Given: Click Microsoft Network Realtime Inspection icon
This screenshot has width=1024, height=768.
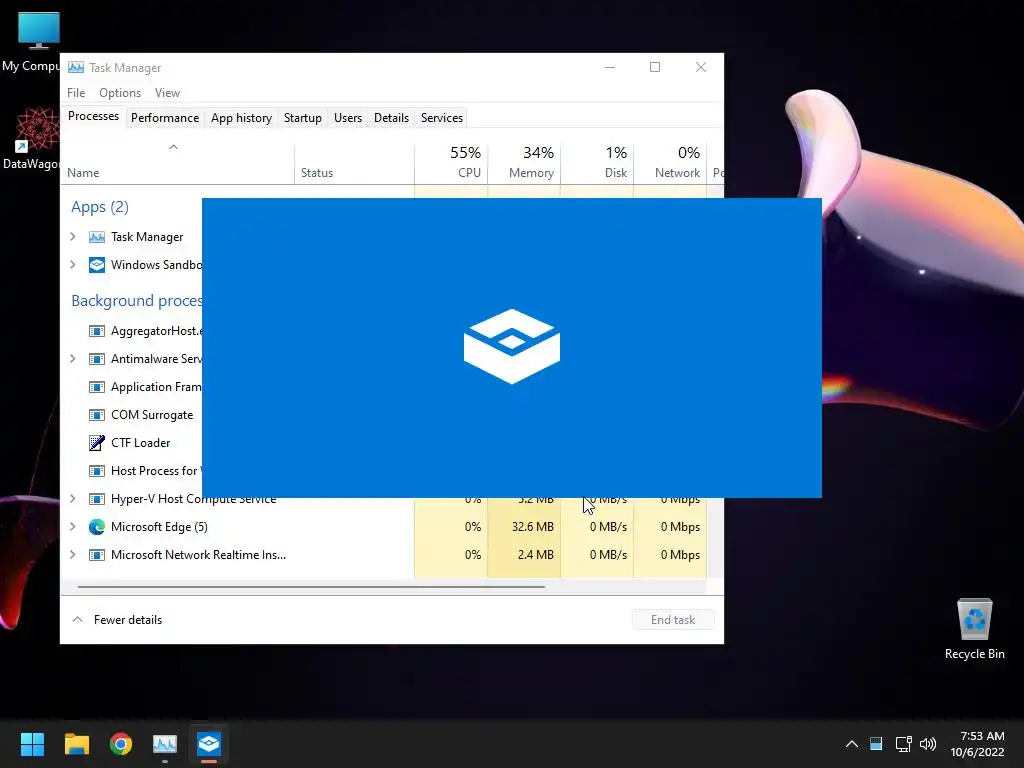Looking at the screenshot, I should (x=97, y=555).
